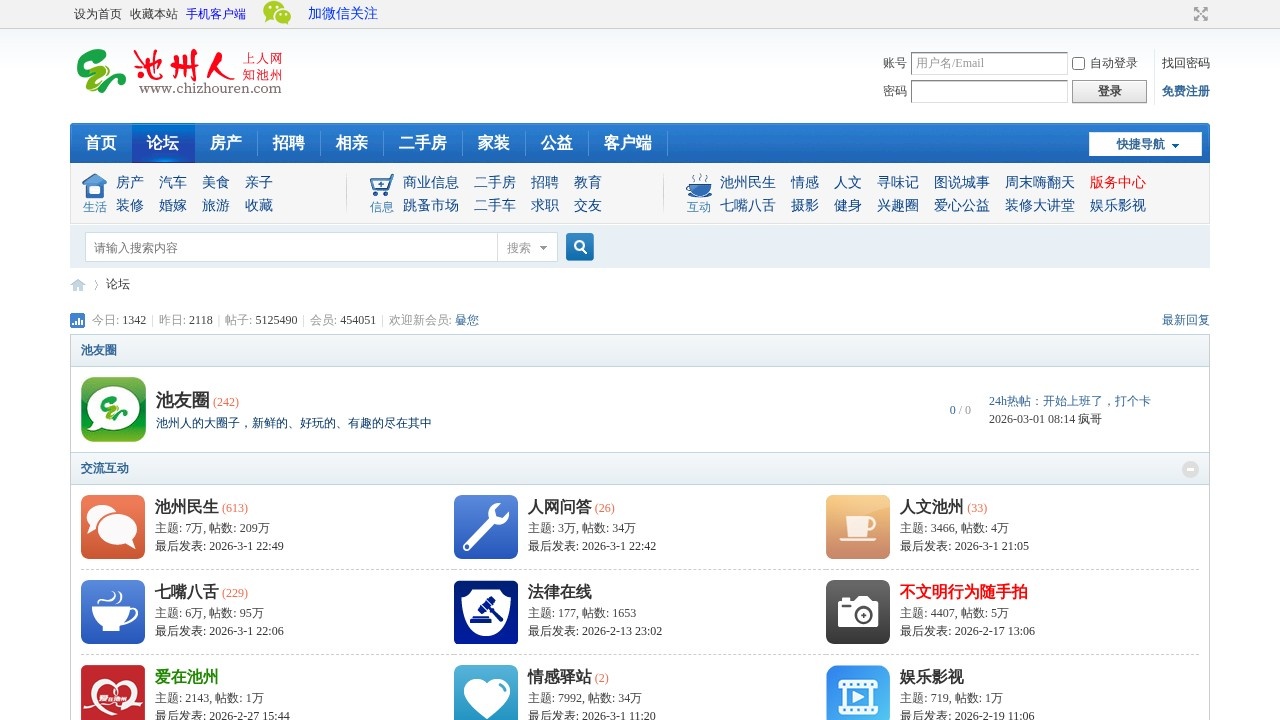Open the 快捷导航 dropdown
Viewport: 1280px width, 720px height.
tap(1145, 144)
